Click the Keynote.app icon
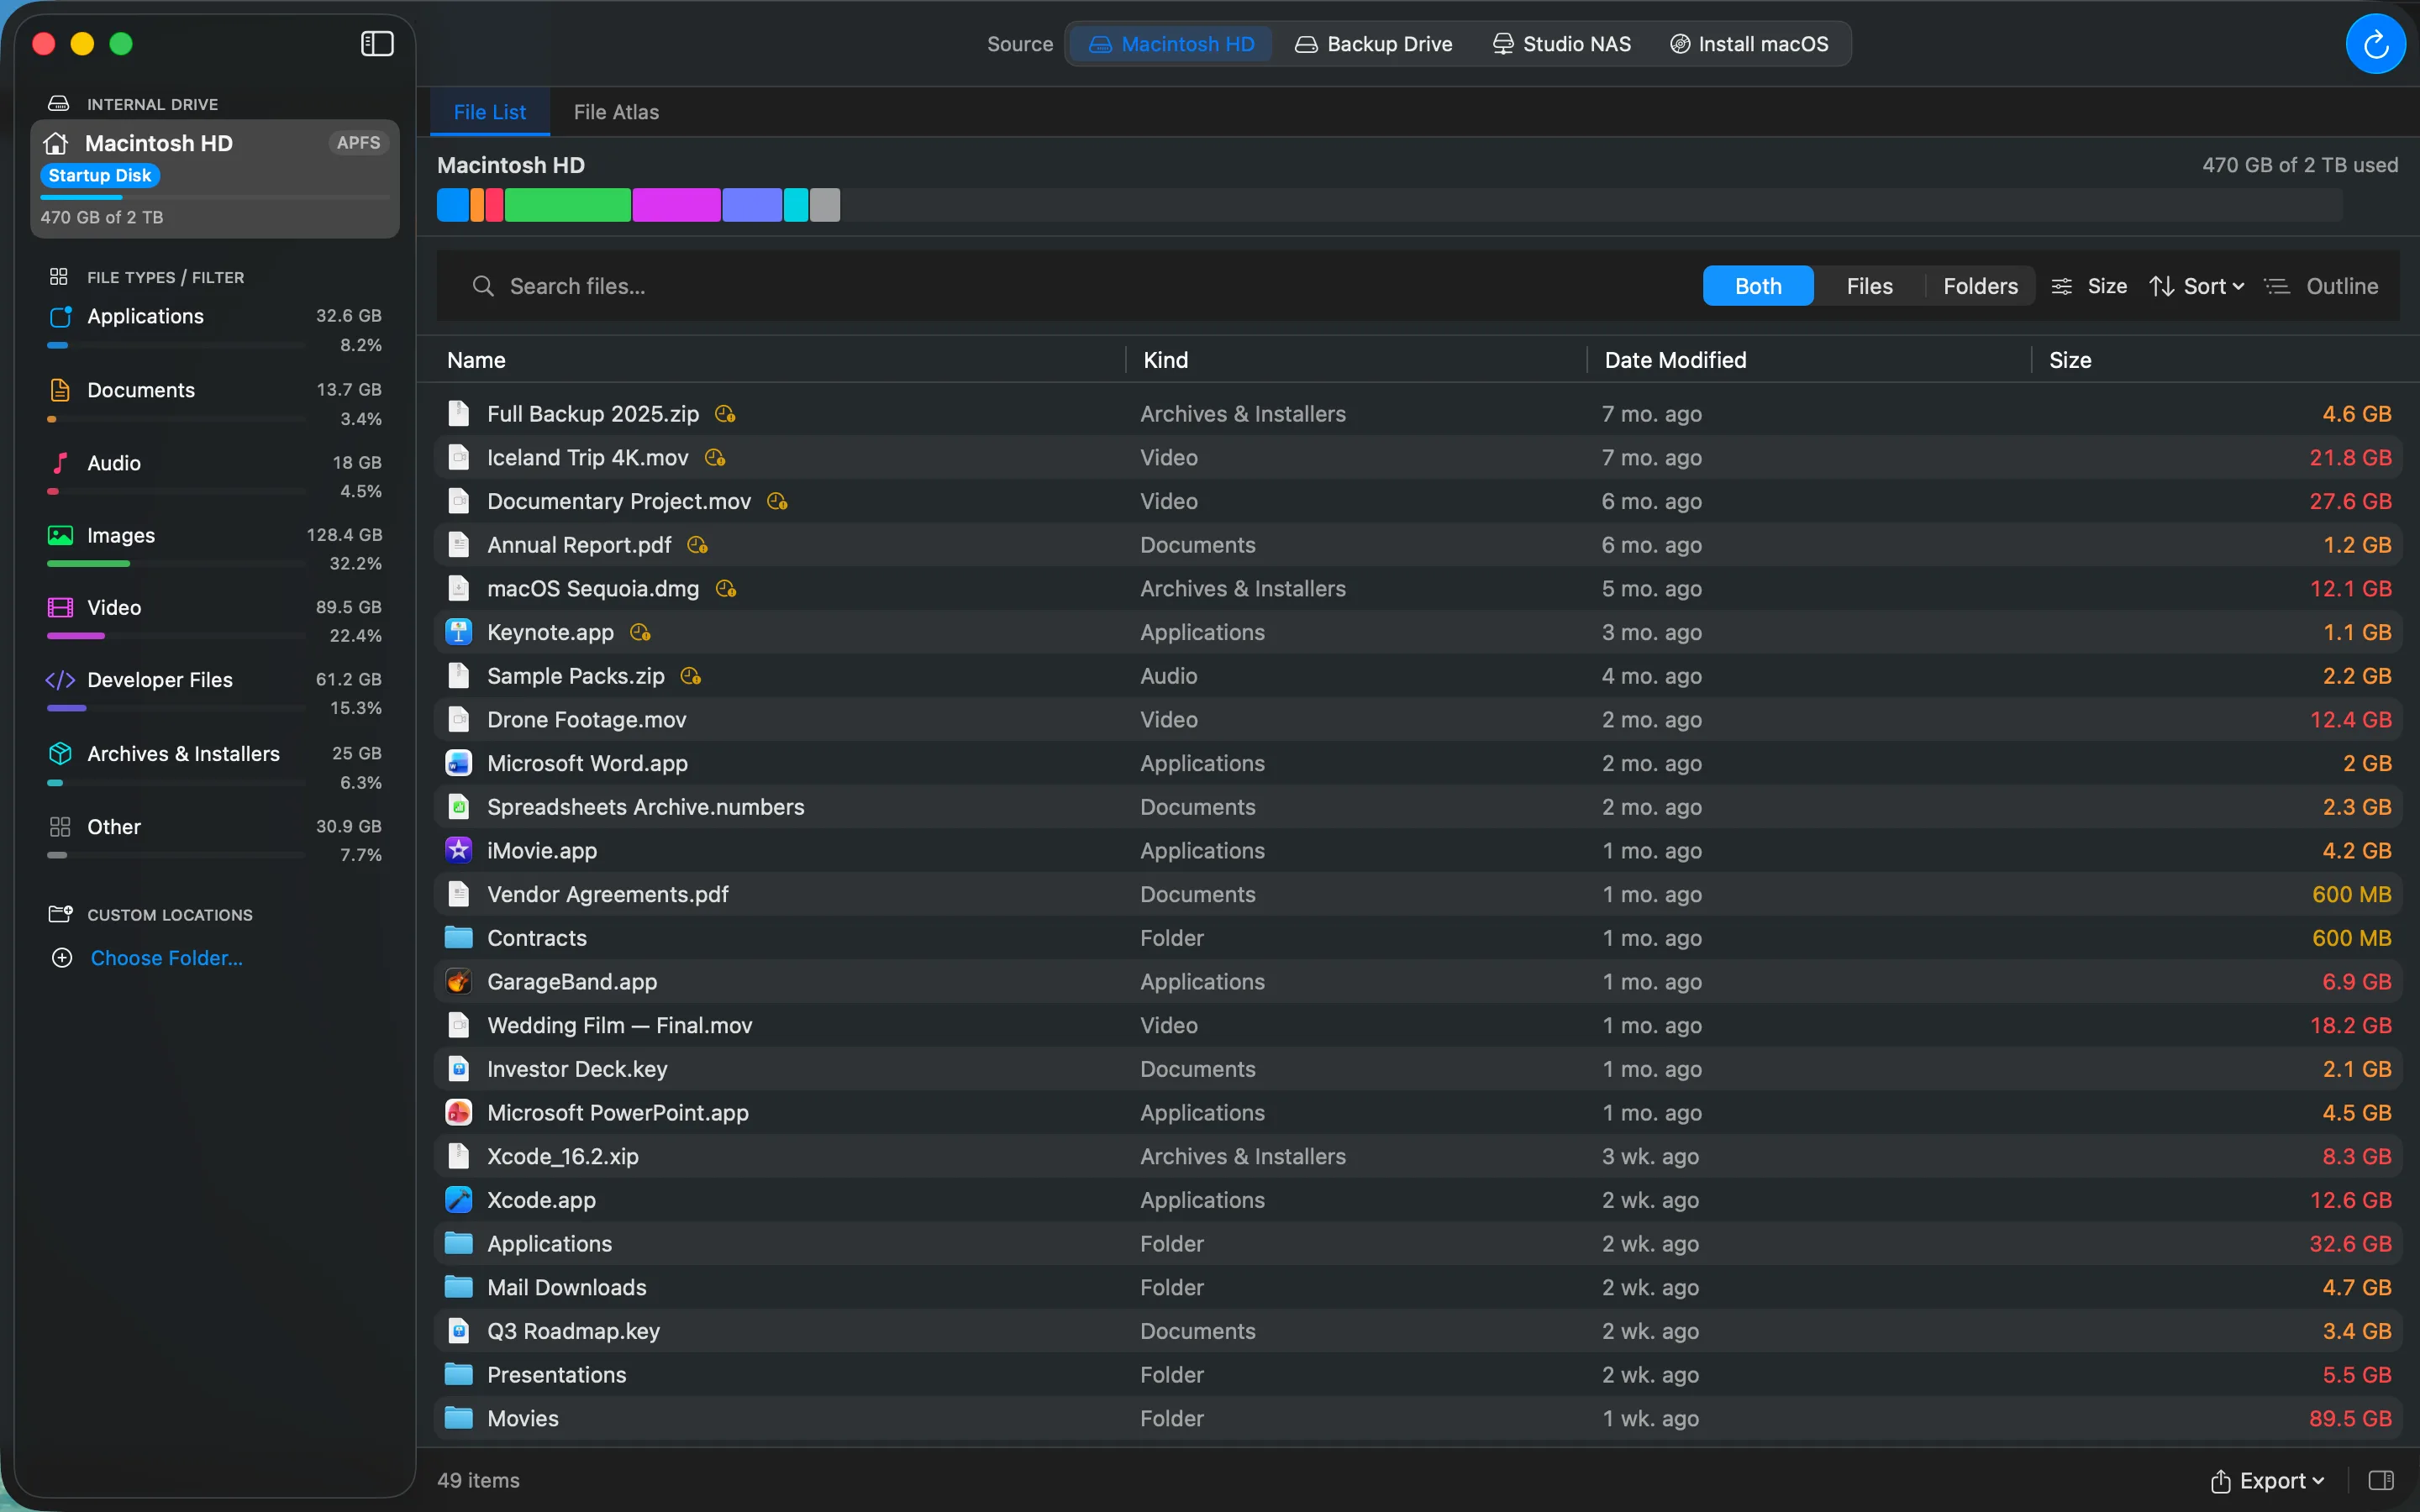 (x=458, y=632)
